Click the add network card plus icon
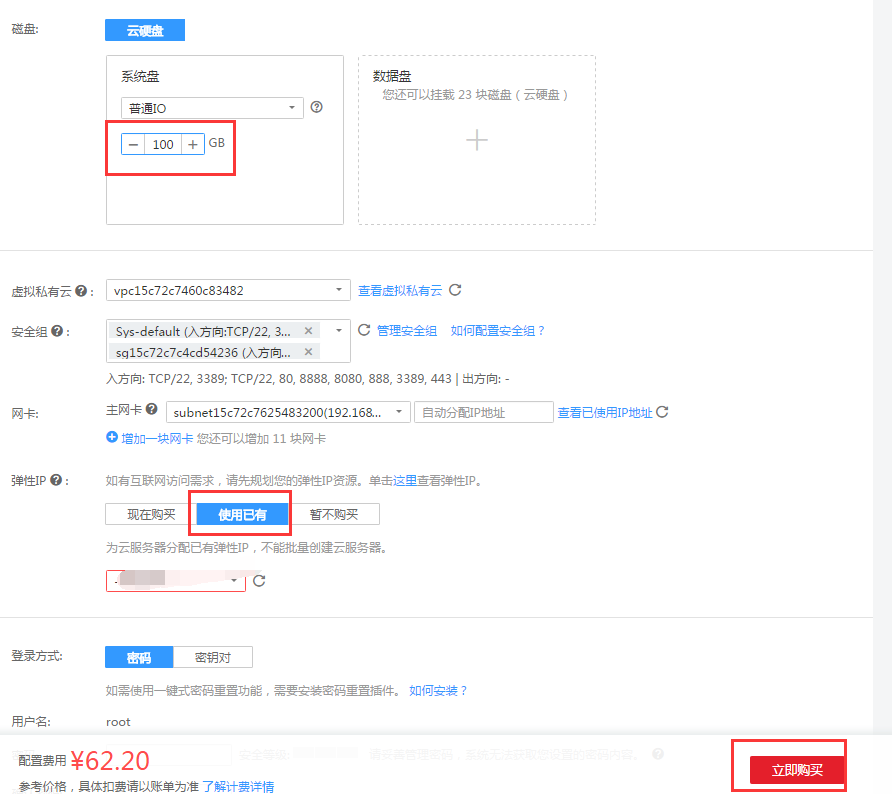 coord(112,438)
